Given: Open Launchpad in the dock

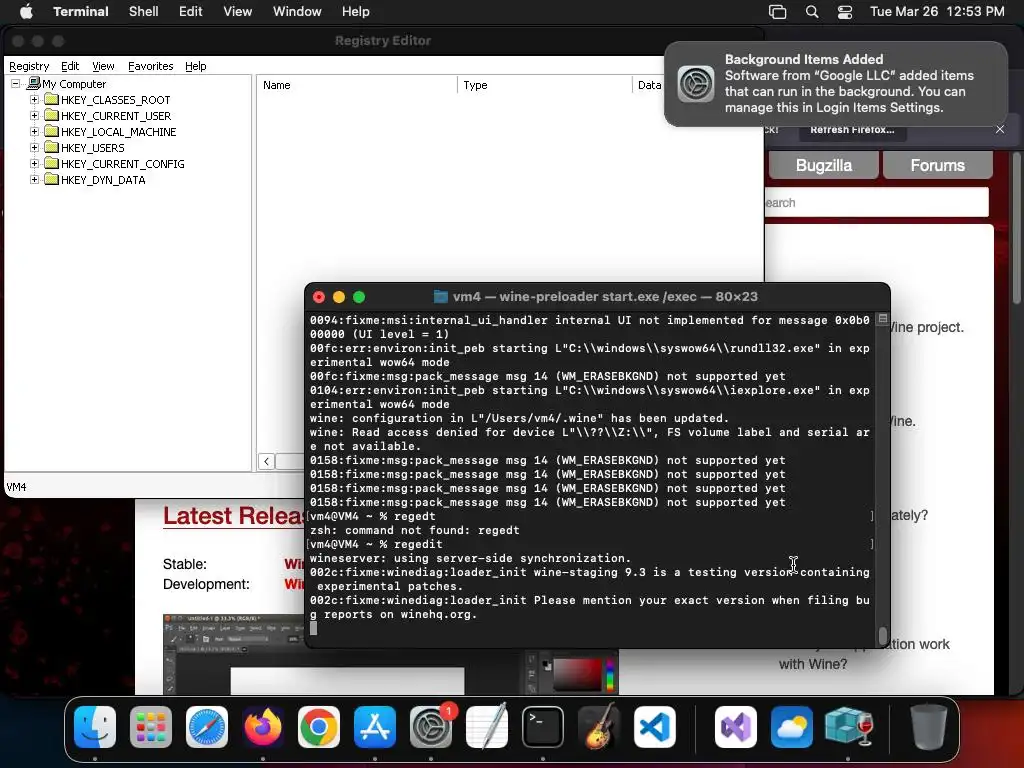Looking at the screenshot, I should tap(151, 727).
